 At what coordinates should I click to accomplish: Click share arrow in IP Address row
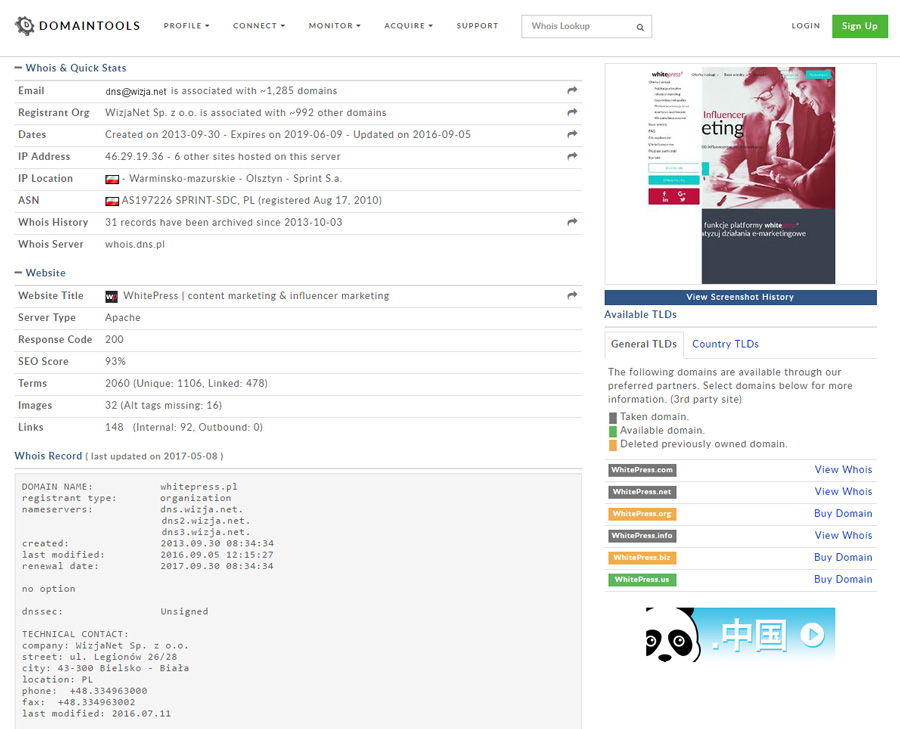tap(572, 157)
